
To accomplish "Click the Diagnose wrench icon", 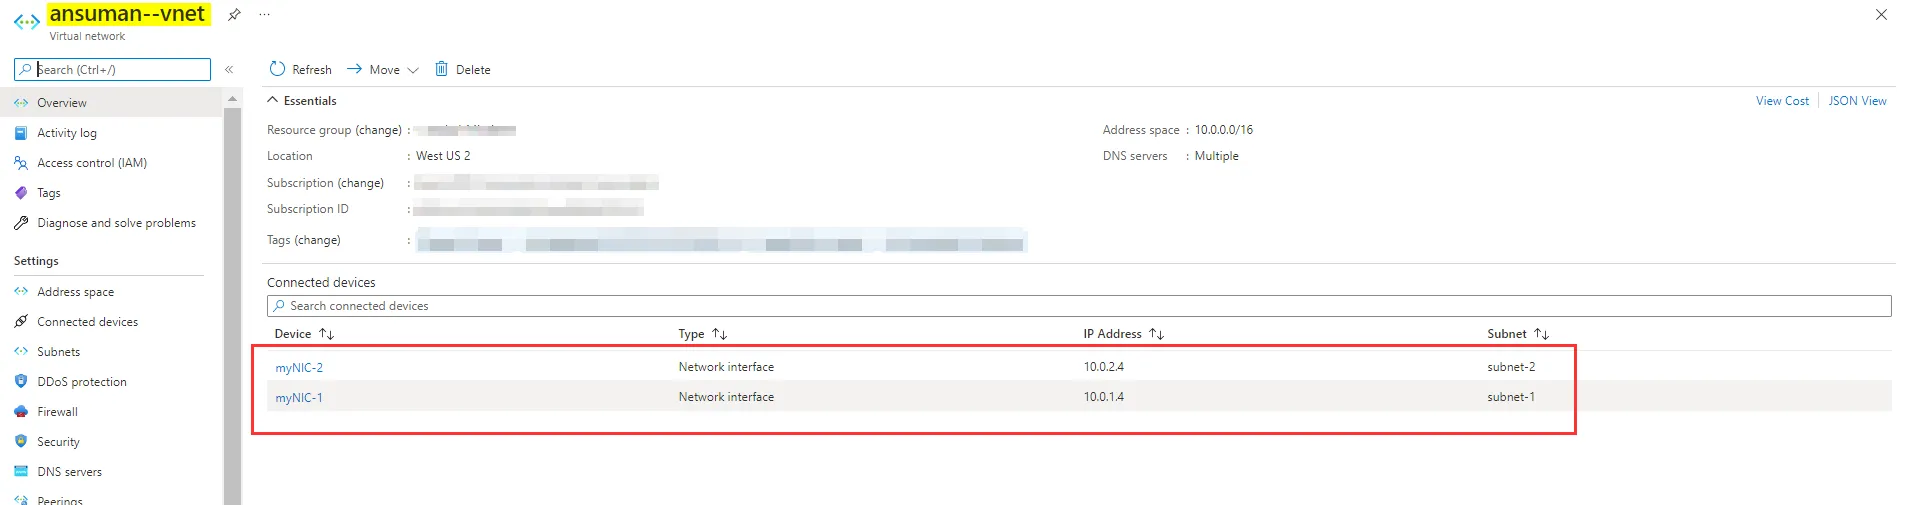I will tap(21, 223).
